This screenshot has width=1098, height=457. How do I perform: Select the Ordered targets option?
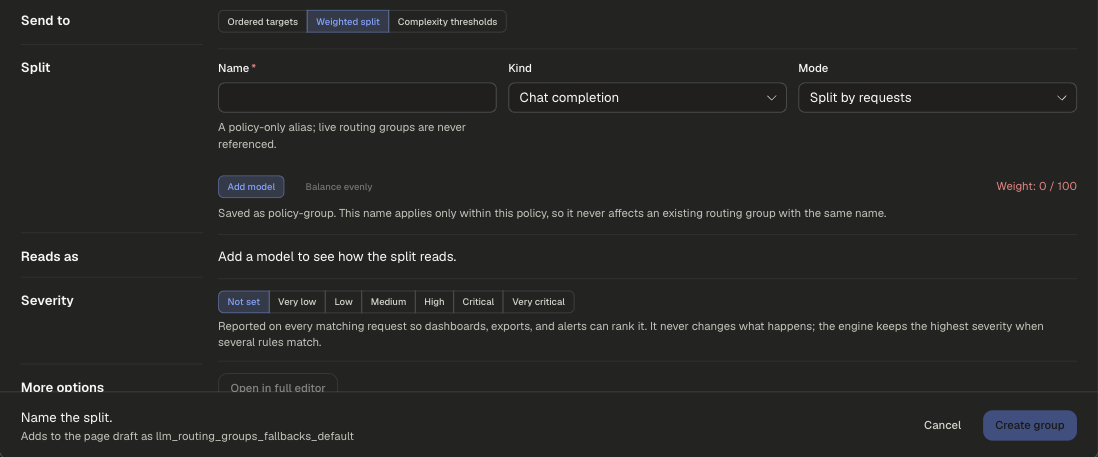(263, 22)
